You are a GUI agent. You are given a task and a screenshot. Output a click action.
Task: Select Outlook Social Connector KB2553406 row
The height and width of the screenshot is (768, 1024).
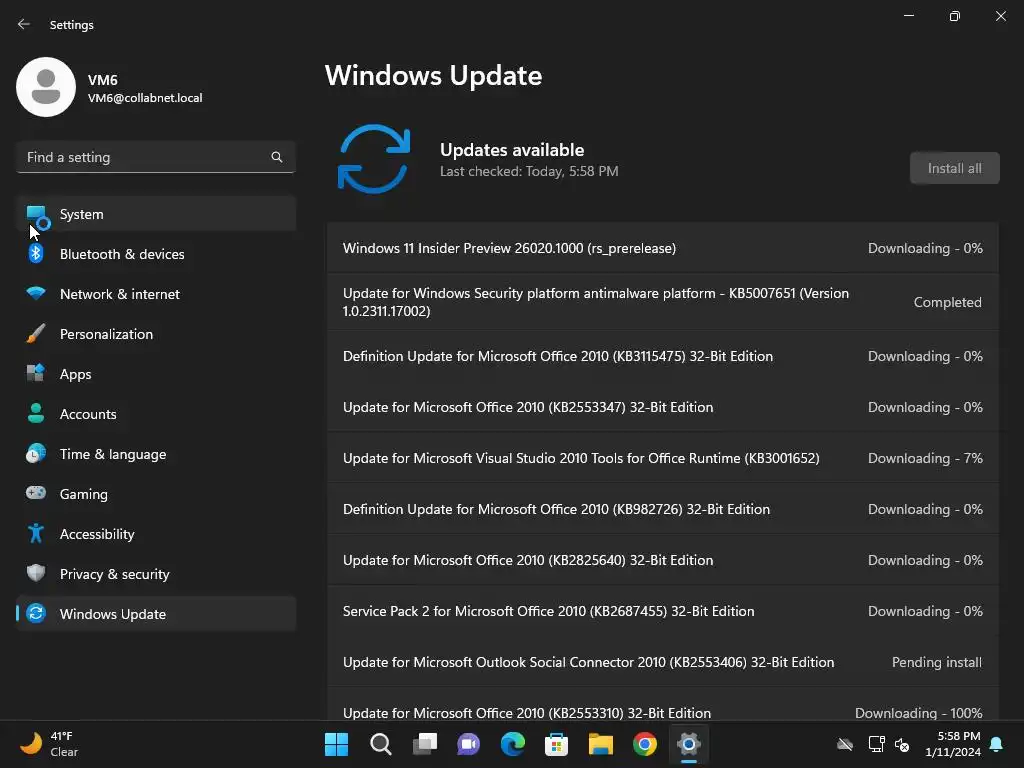click(x=663, y=662)
